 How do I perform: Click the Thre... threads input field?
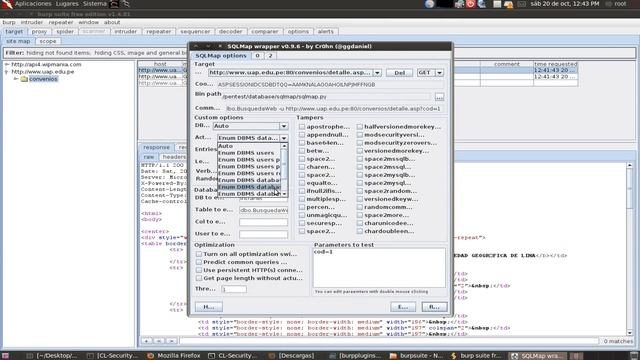pyautogui.click(x=234, y=289)
